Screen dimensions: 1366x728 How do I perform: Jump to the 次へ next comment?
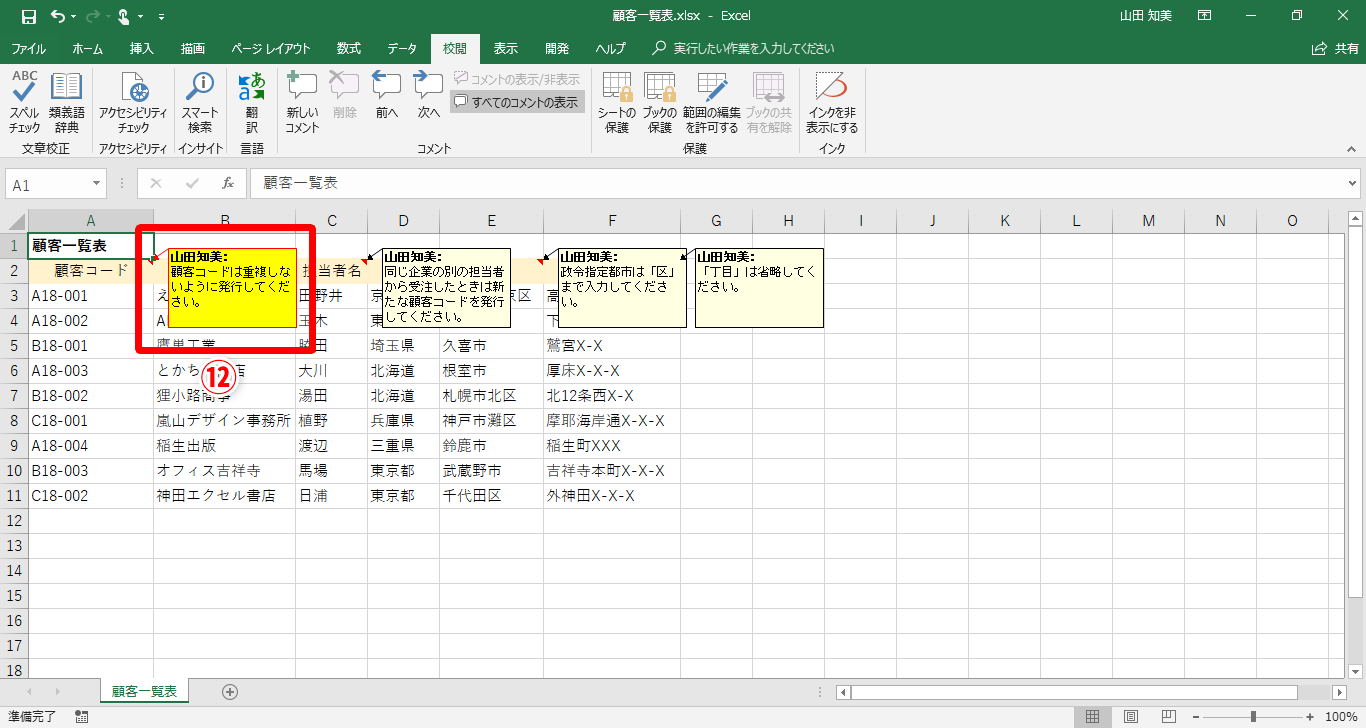pyautogui.click(x=429, y=96)
